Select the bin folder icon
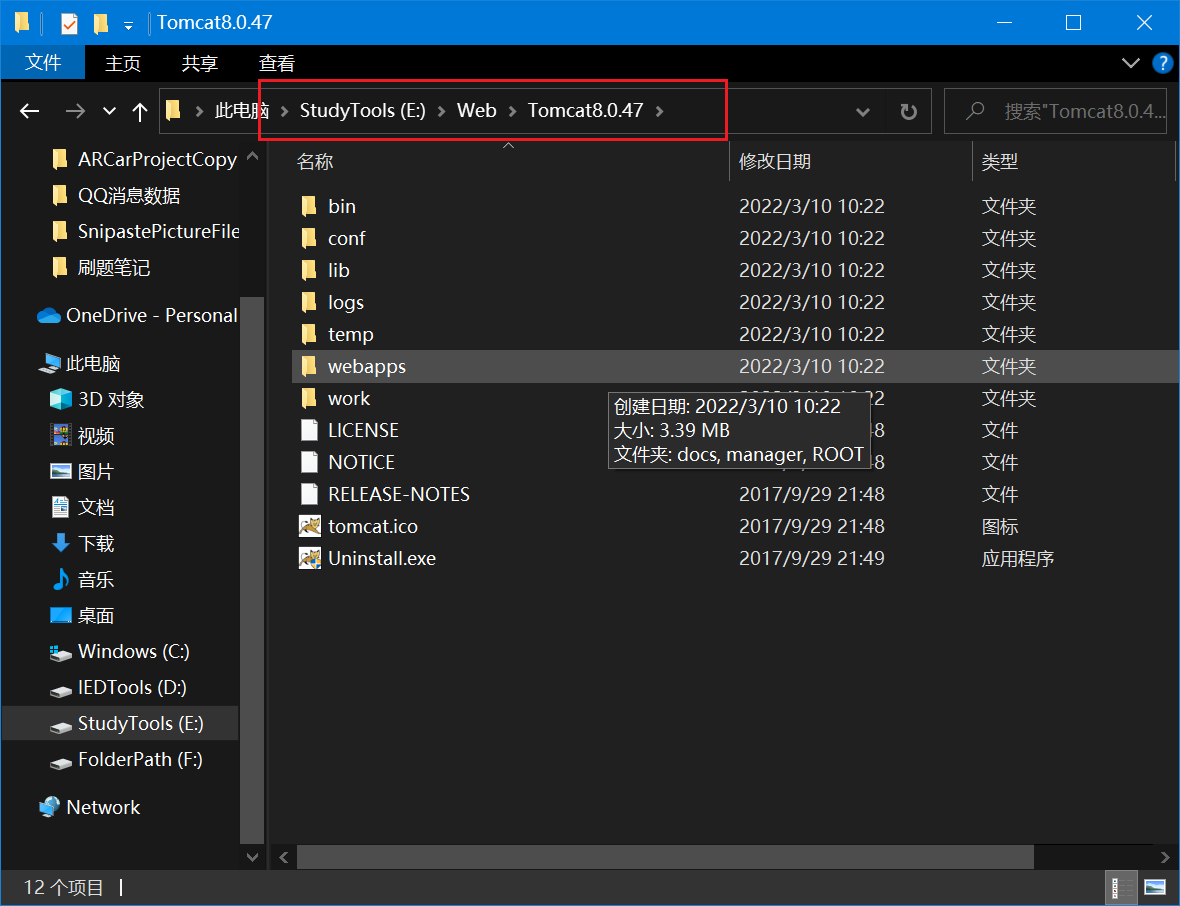This screenshot has width=1180, height=906. click(309, 205)
